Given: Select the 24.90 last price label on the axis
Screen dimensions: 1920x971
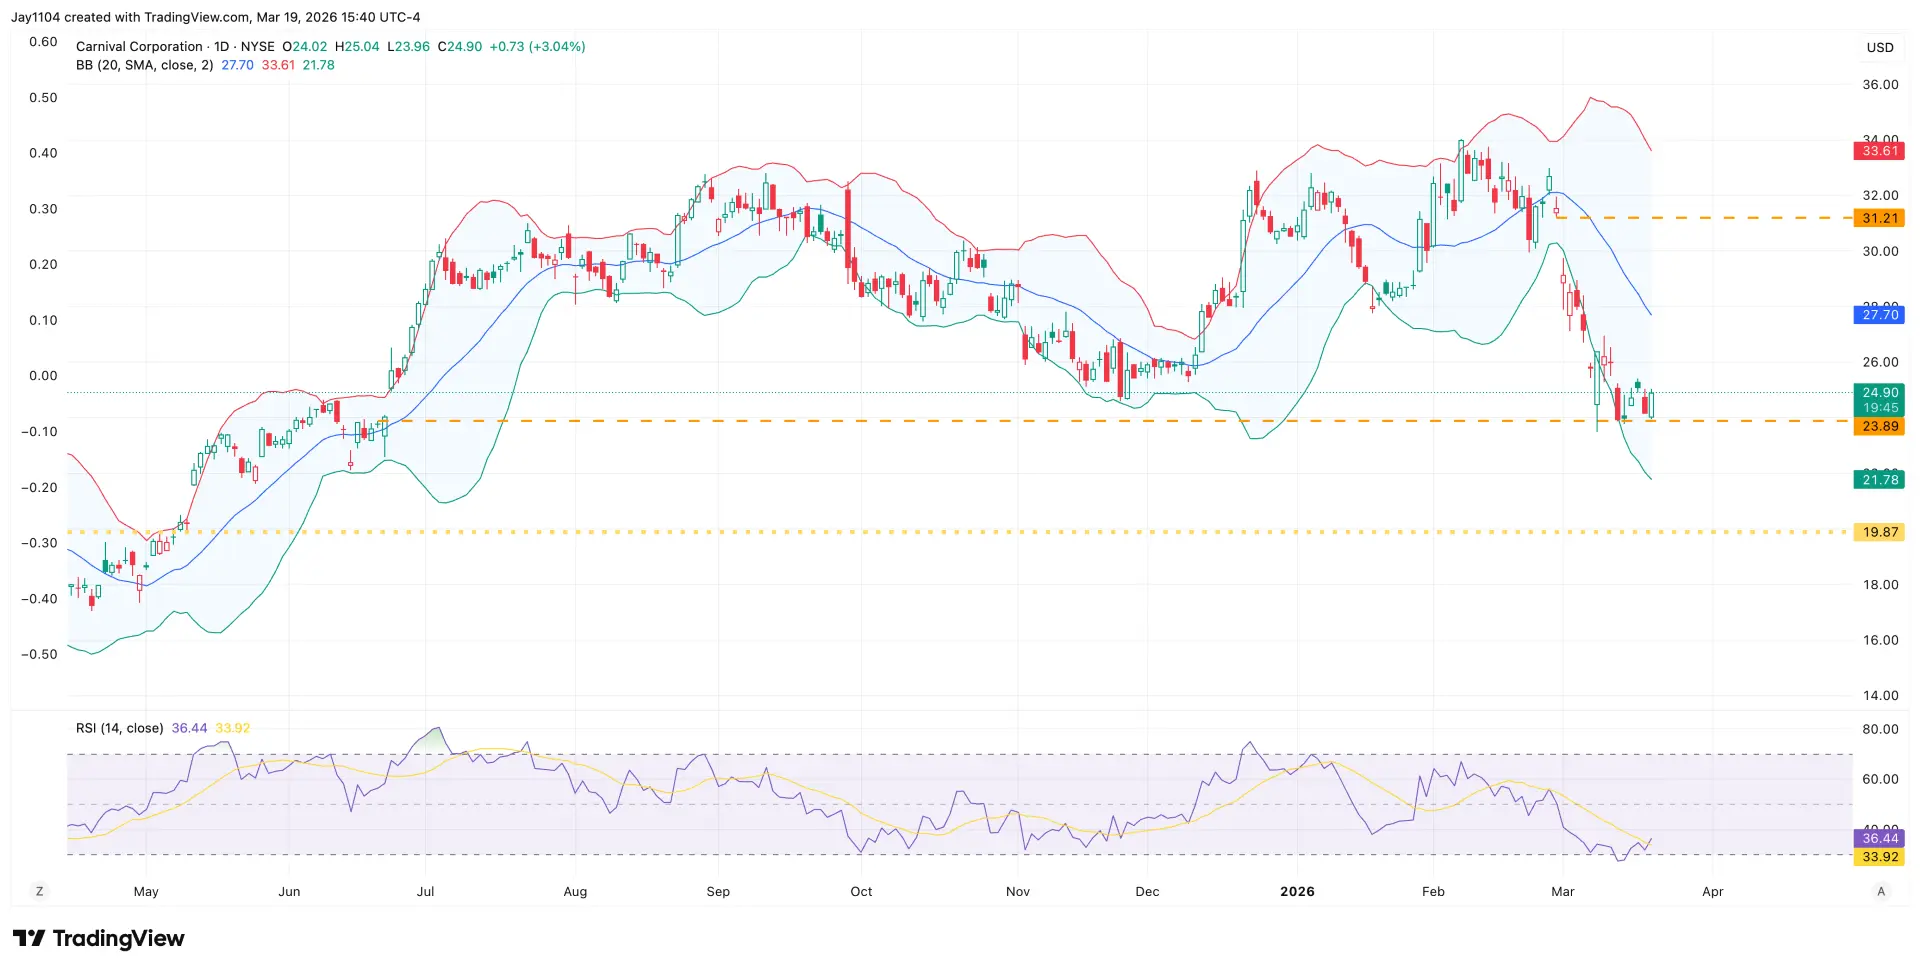Looking at the screenshot, I should pyautogui.click(x=1878, y=392).
